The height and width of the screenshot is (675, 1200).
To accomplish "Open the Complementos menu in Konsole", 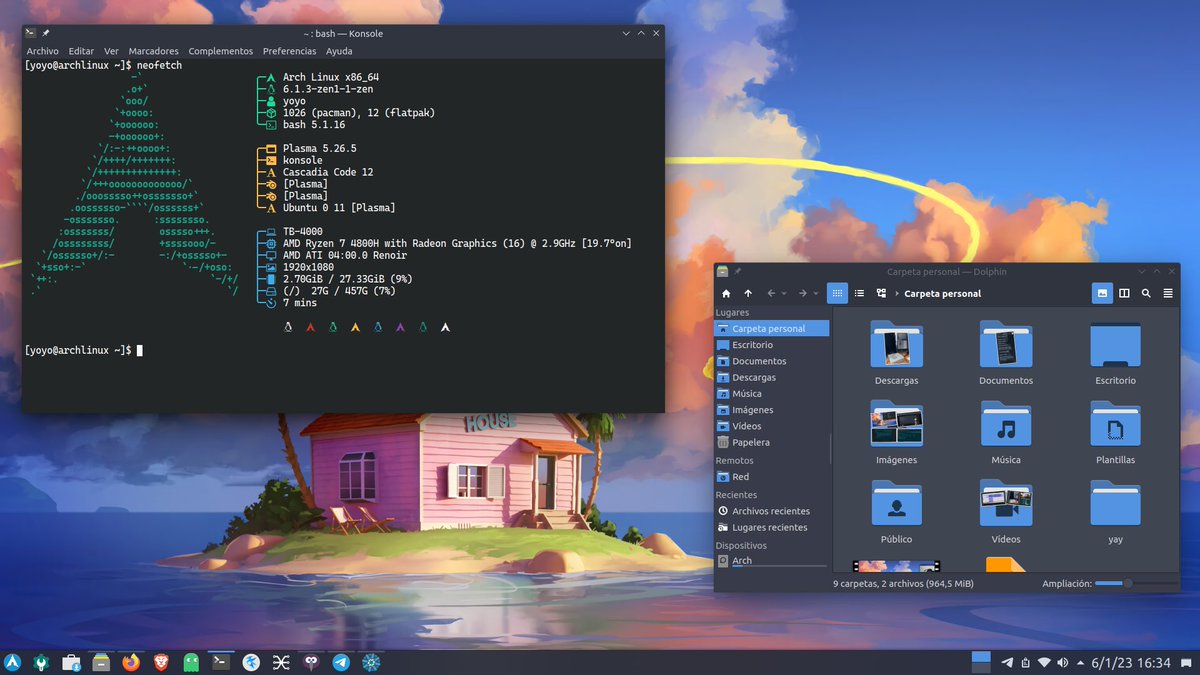I will [x=221, y=51].
